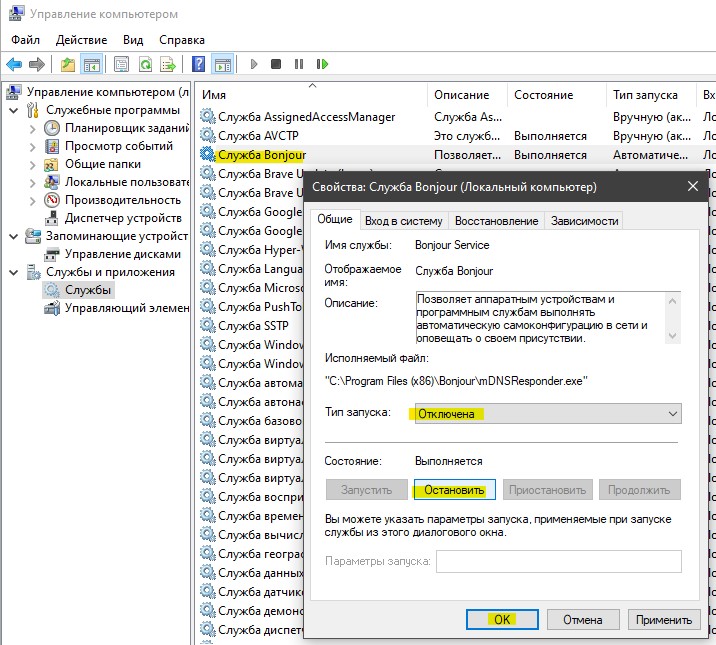Click the Остановить button
716x645 pixels.
tap(454, 490)
